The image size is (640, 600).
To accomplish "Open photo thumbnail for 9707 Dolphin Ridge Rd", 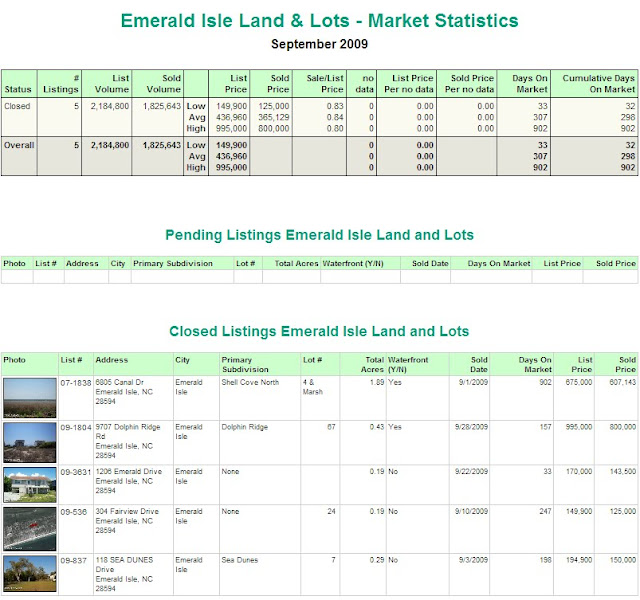I will (30, 442).
